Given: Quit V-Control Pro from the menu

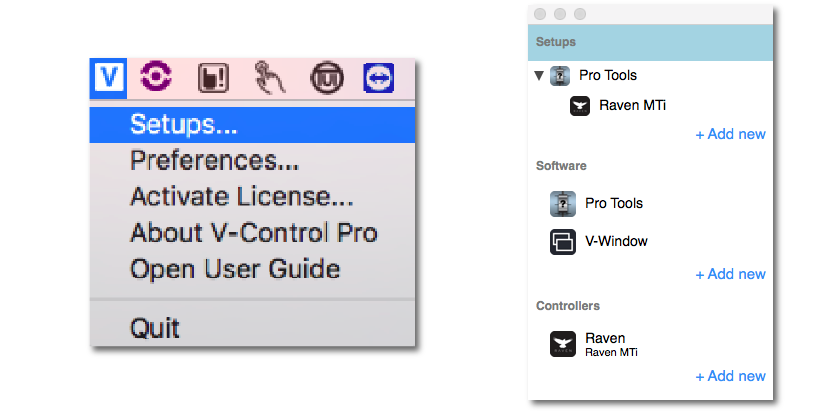Looking at the screenshot, I should tap(155, 327).
